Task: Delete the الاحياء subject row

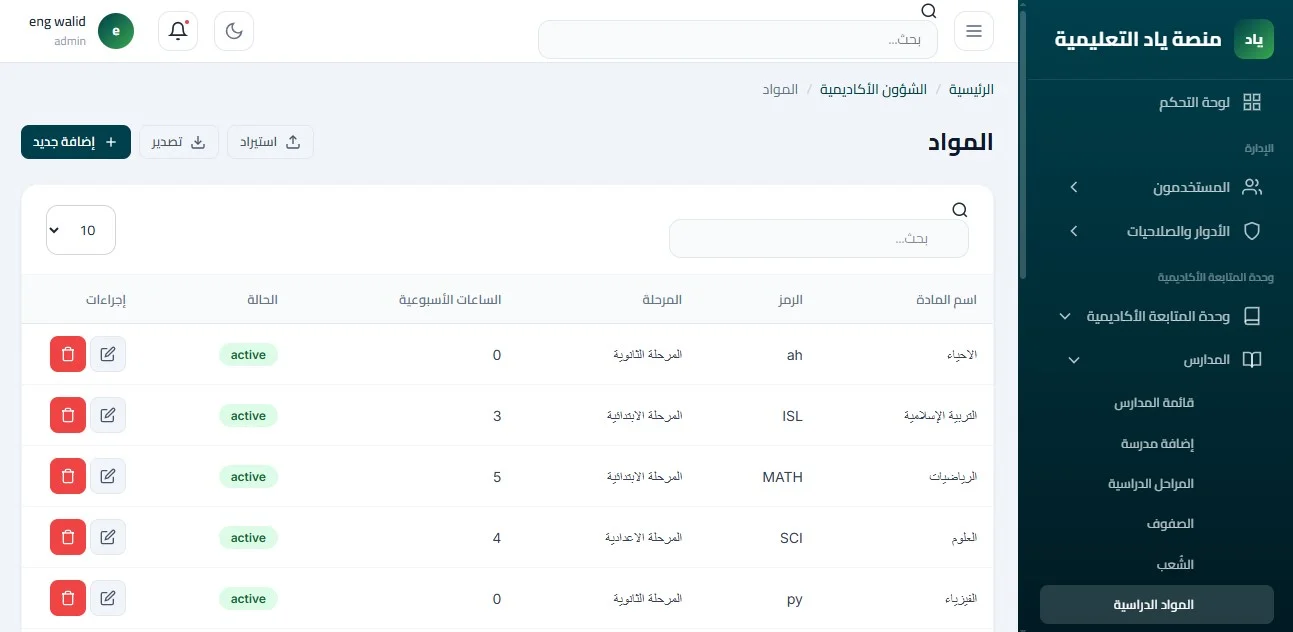Action: 68,354
